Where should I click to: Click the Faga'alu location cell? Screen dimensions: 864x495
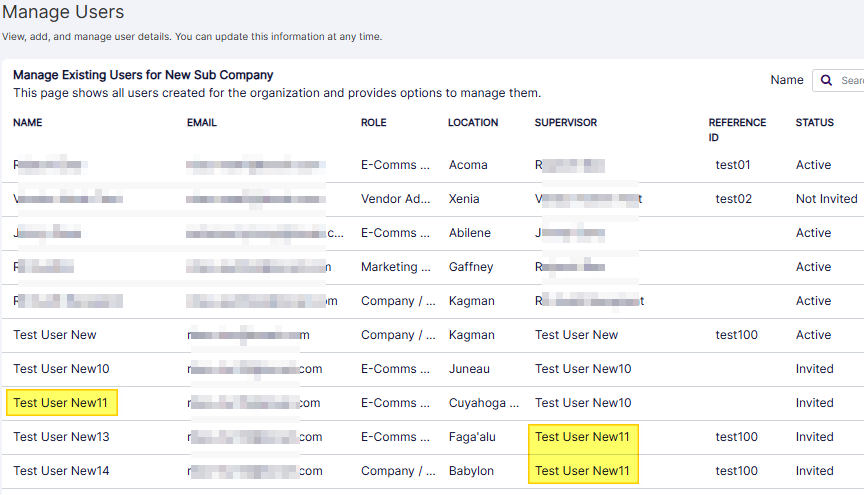point(472,437)
